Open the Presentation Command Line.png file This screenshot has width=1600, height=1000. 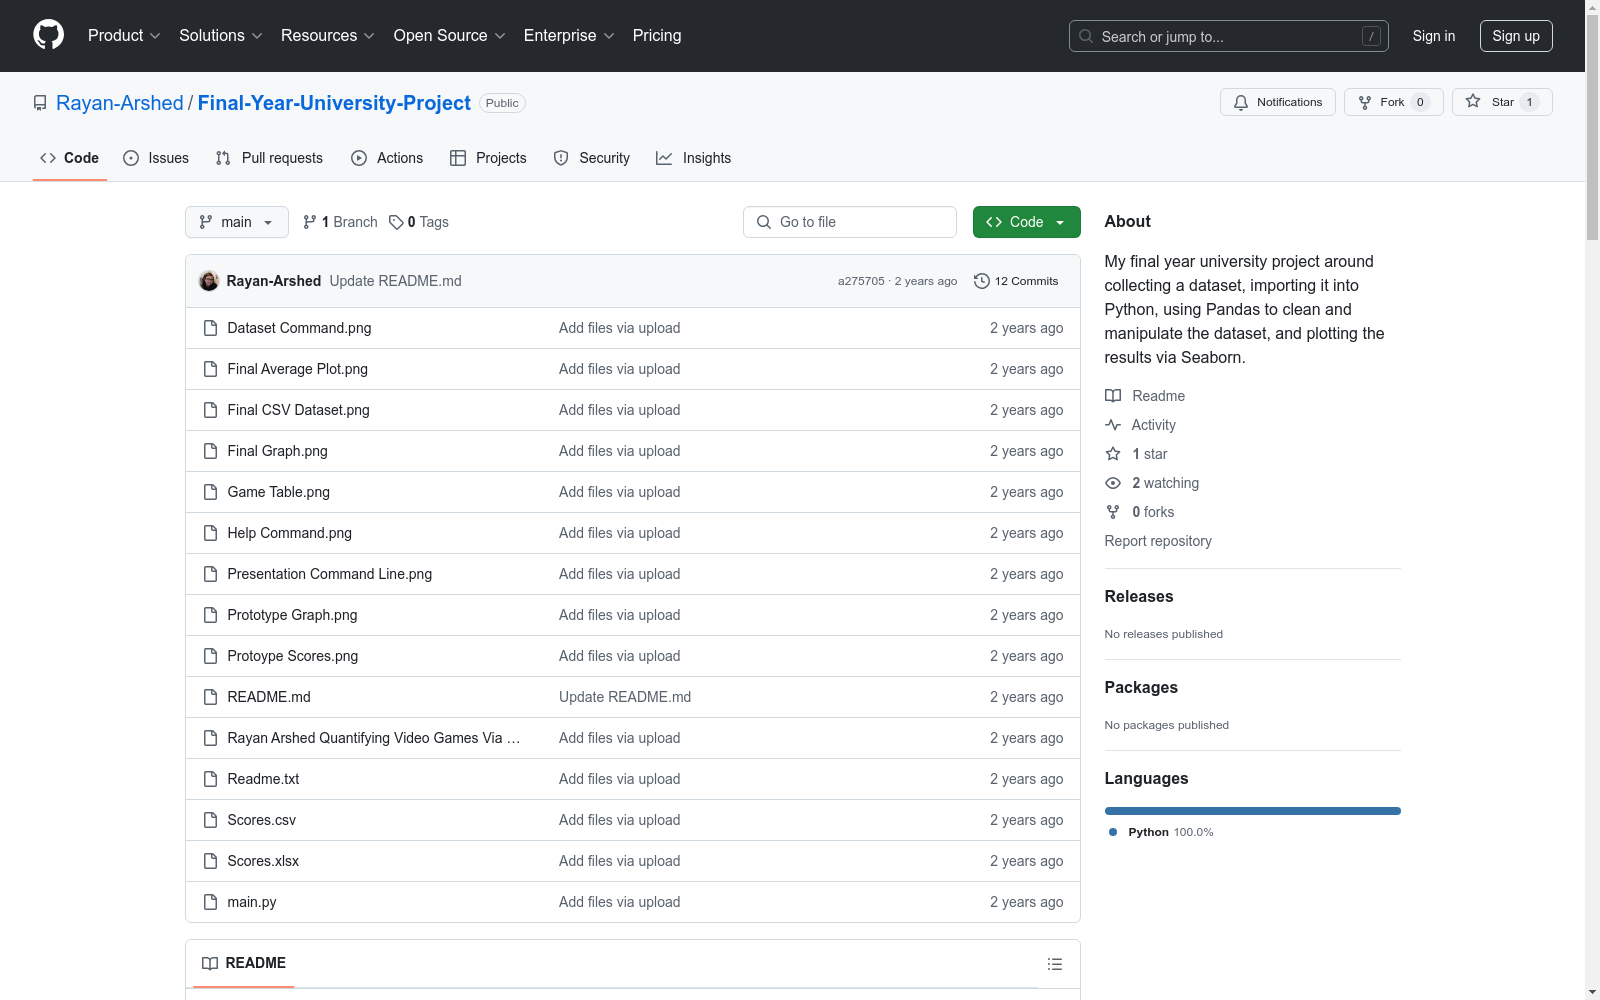pyautogui.click(x=330, y=574)
